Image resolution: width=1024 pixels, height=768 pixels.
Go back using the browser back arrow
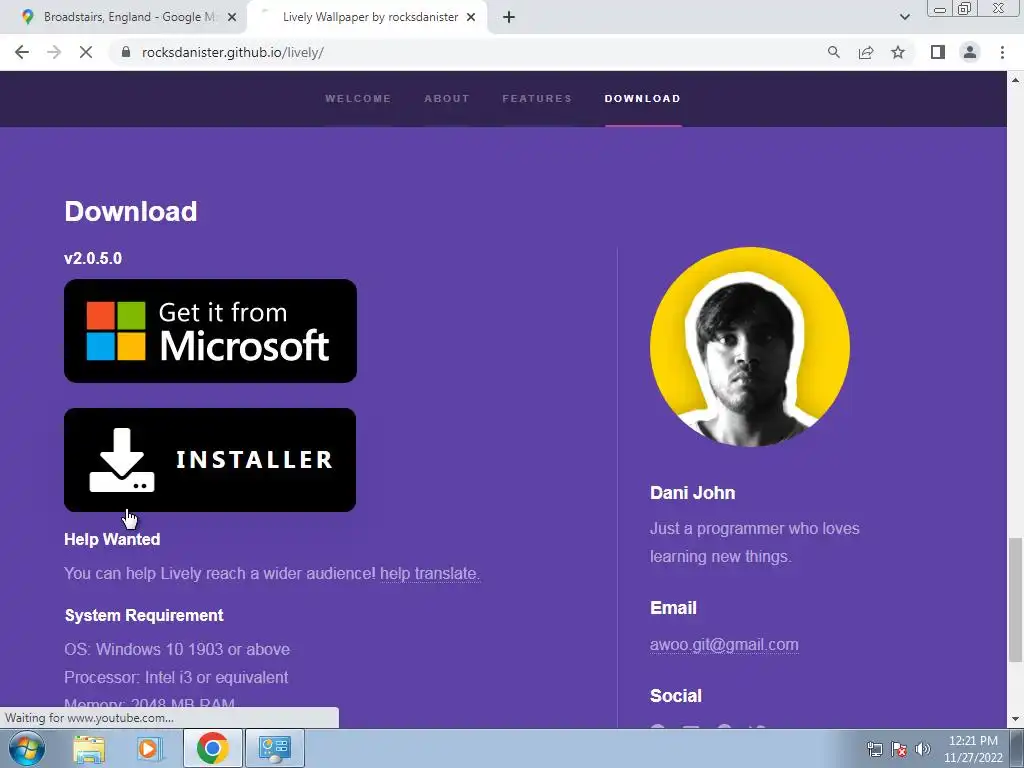tap(22, 52)
